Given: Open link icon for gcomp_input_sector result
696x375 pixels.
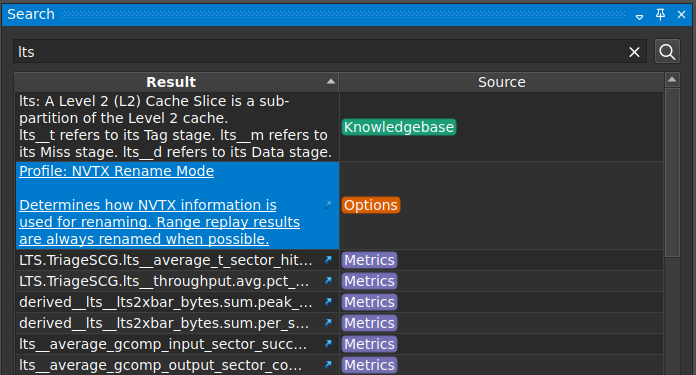Looking at the screenshot, I should coord(328,344).
